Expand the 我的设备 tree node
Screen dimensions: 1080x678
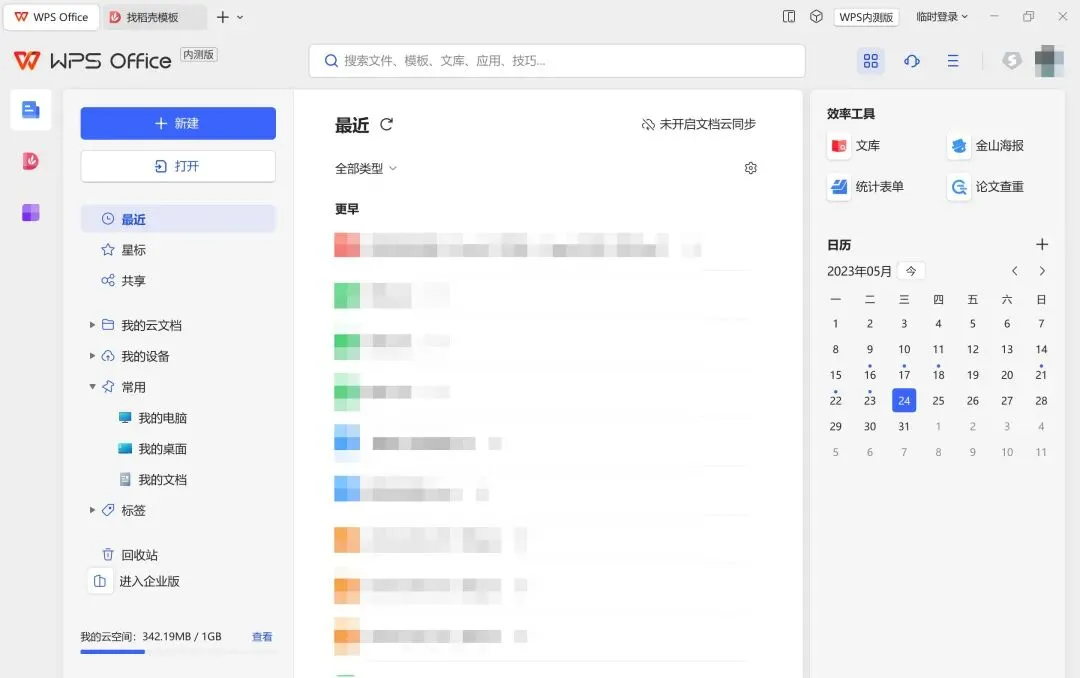click(92, 356)
